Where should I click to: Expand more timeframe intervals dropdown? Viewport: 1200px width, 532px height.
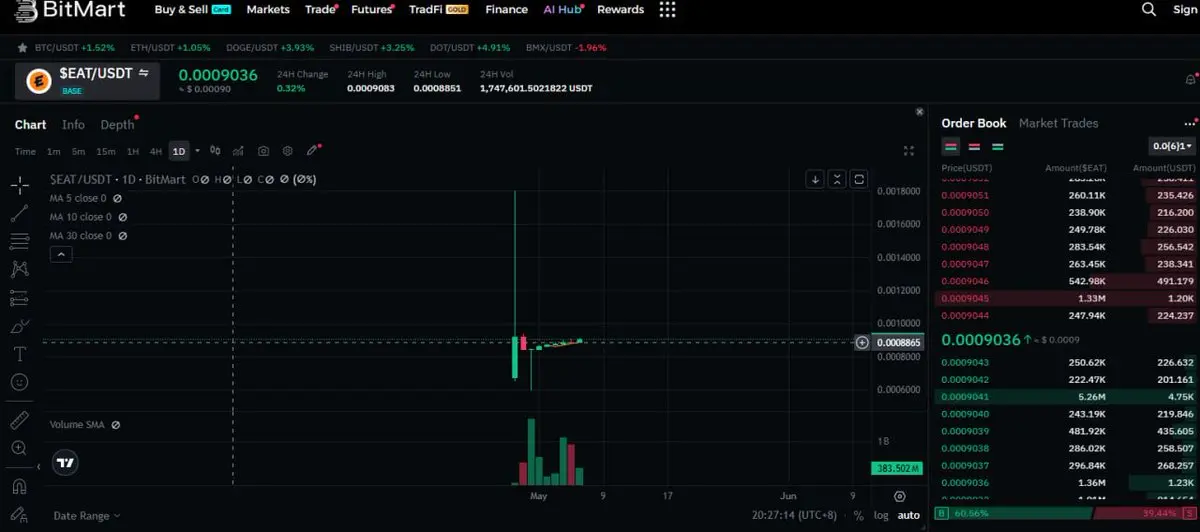tap(198, 151)
